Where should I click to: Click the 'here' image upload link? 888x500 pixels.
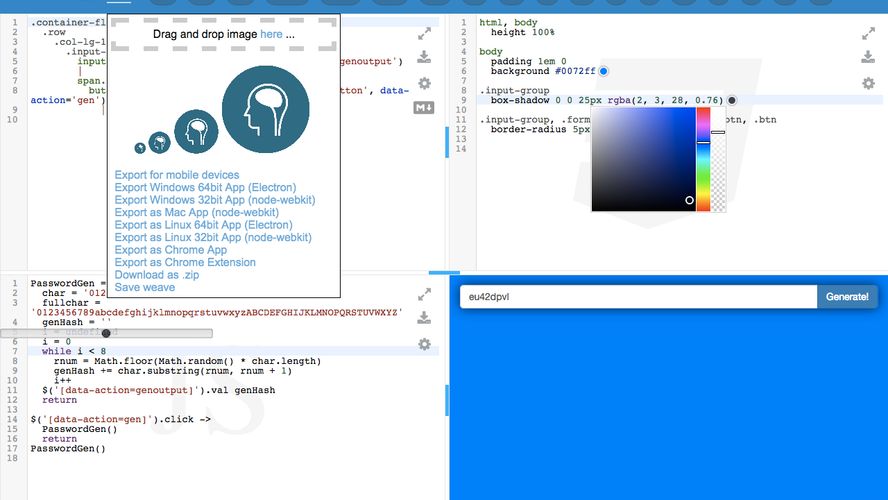point(271,34)
